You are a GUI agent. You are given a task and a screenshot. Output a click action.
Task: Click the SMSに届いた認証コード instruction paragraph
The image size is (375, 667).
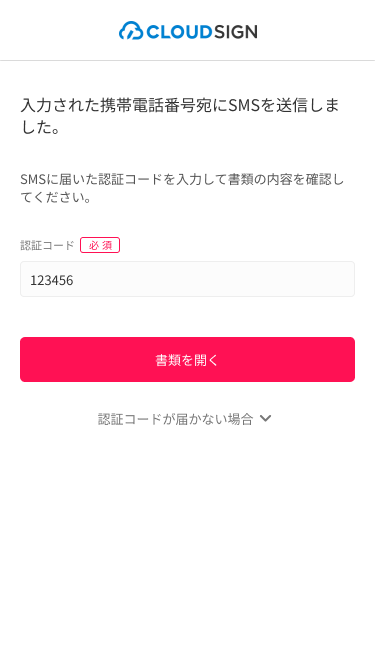182,188
